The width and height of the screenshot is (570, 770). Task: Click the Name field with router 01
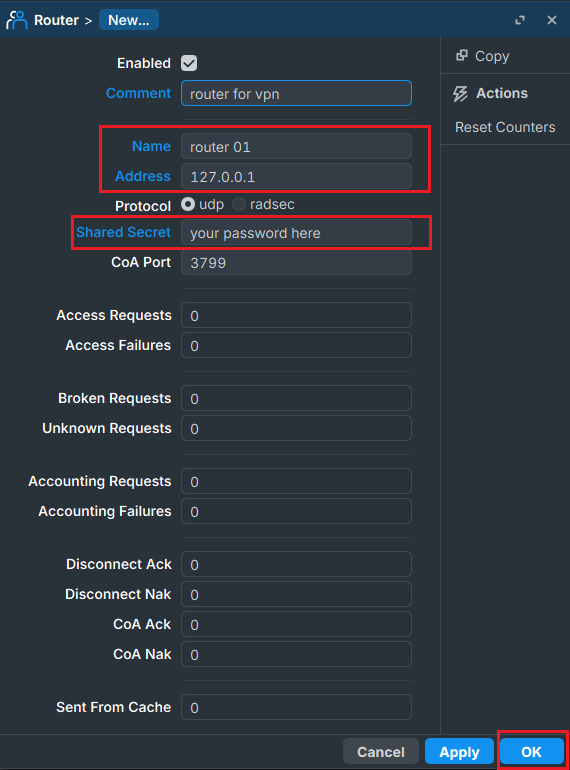point(296,146)
